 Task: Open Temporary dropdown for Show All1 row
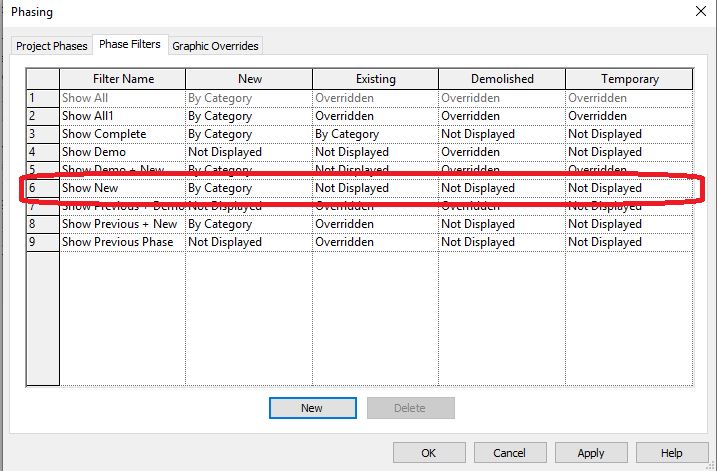click(x=628, y=116)
